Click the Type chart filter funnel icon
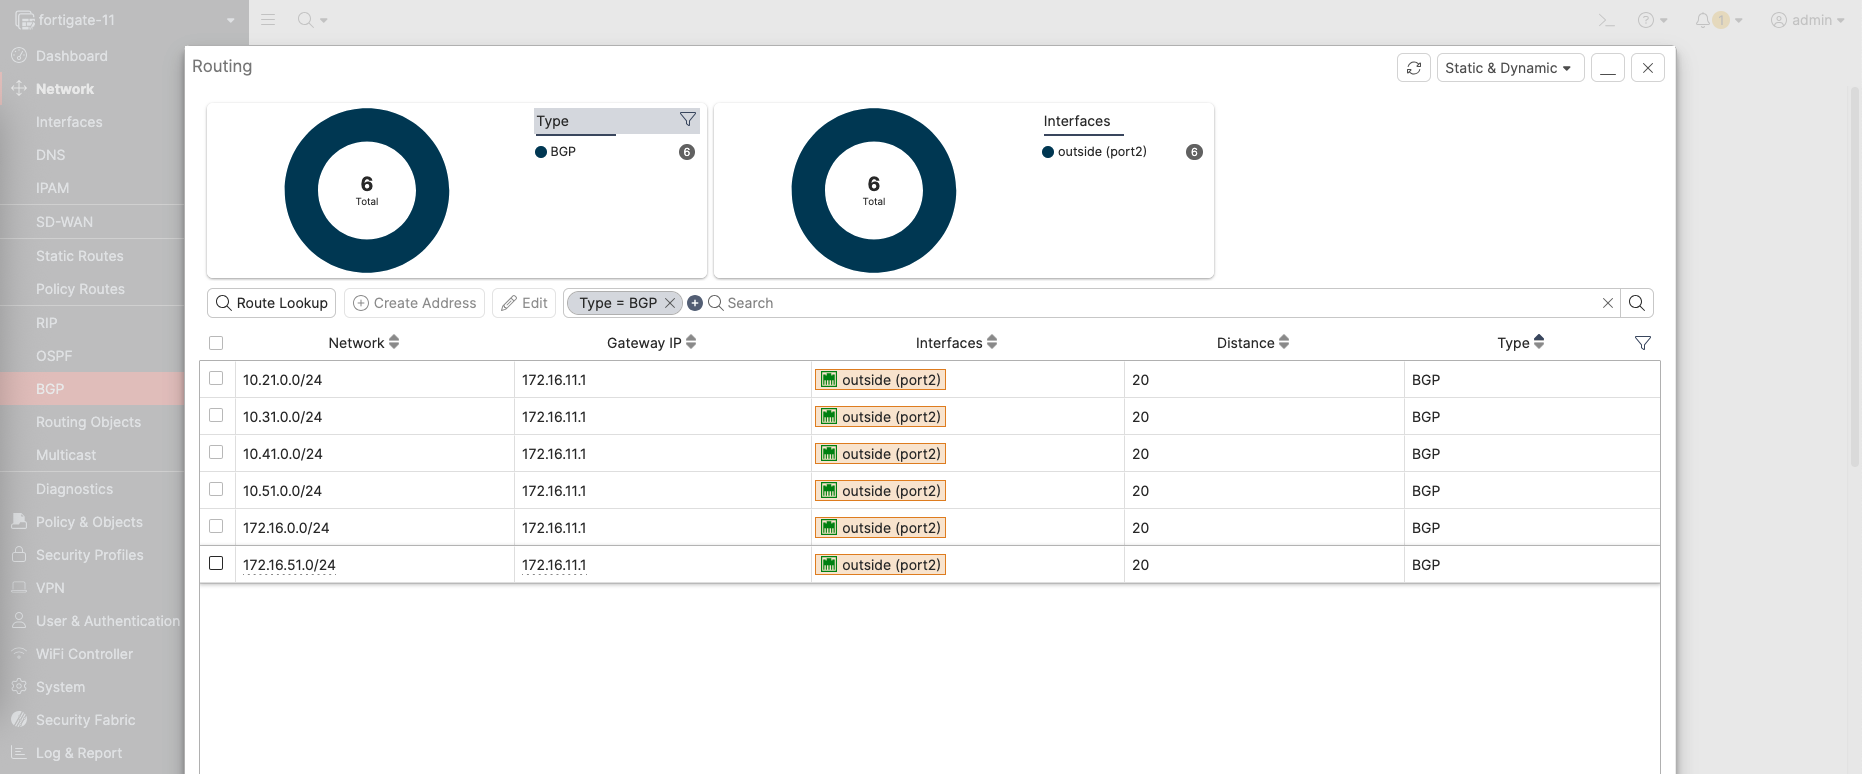1862x774 pixels. point(687,120)
